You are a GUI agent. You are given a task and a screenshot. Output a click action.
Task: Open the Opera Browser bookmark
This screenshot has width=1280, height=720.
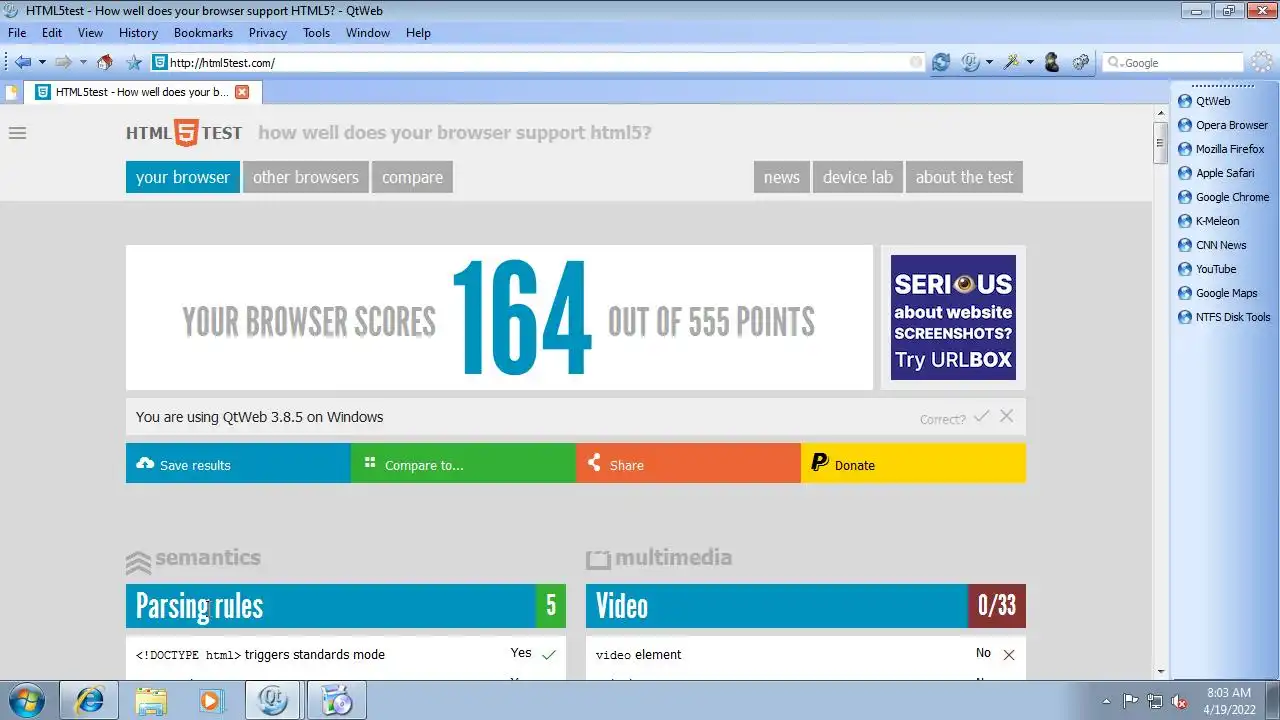[x=1222, y=125]
